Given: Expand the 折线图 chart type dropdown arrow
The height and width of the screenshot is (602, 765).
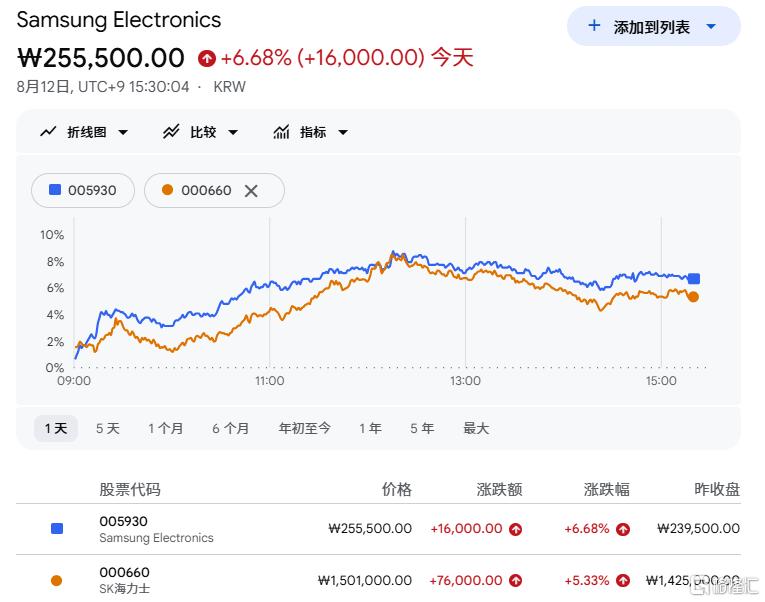Looking at the screenshot, I should [123, 132].
